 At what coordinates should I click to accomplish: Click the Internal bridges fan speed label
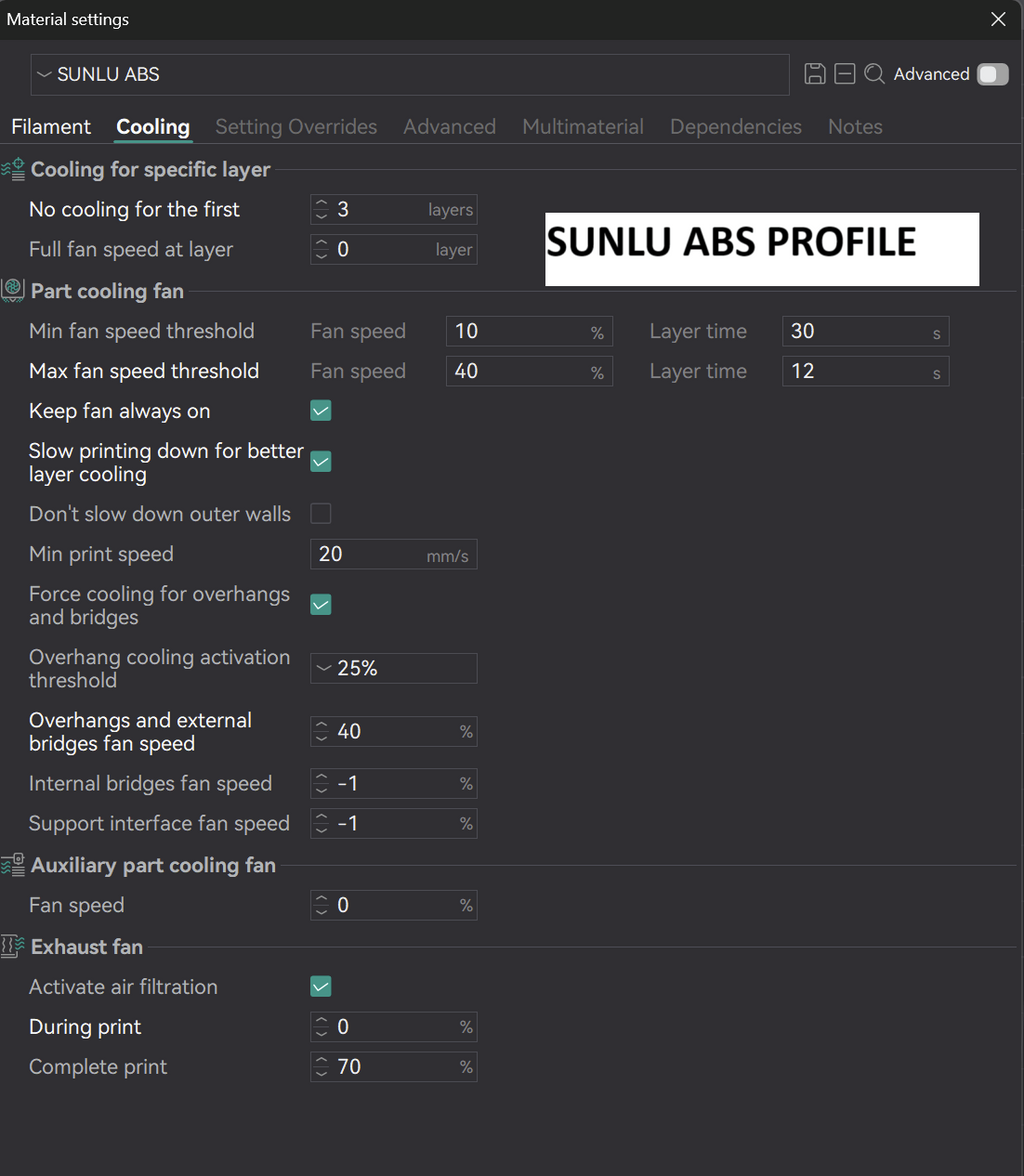[x=150, y=783]
